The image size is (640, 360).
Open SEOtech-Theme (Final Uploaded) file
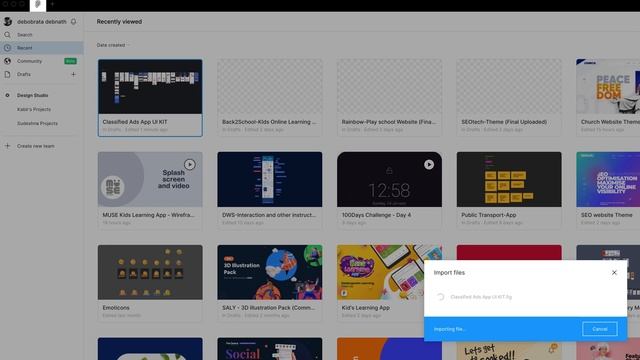pos(509,98)
